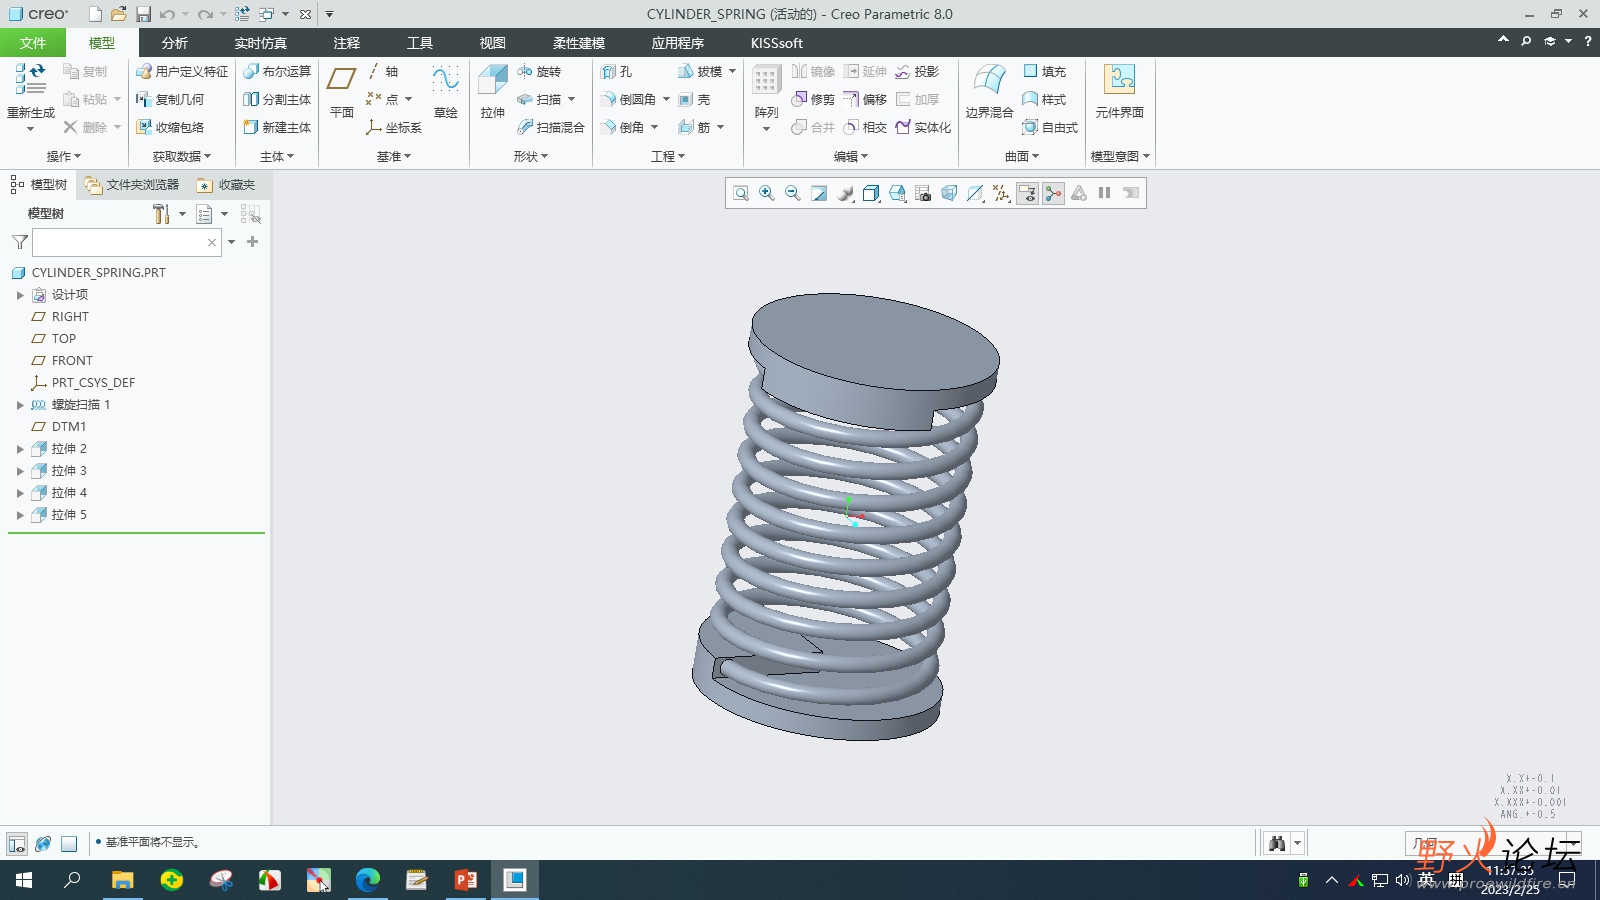Image resolution: width=1600 pixels, height=900 pixels.
Task: Open Windows Start menu
Action: [x=24, y=880]
